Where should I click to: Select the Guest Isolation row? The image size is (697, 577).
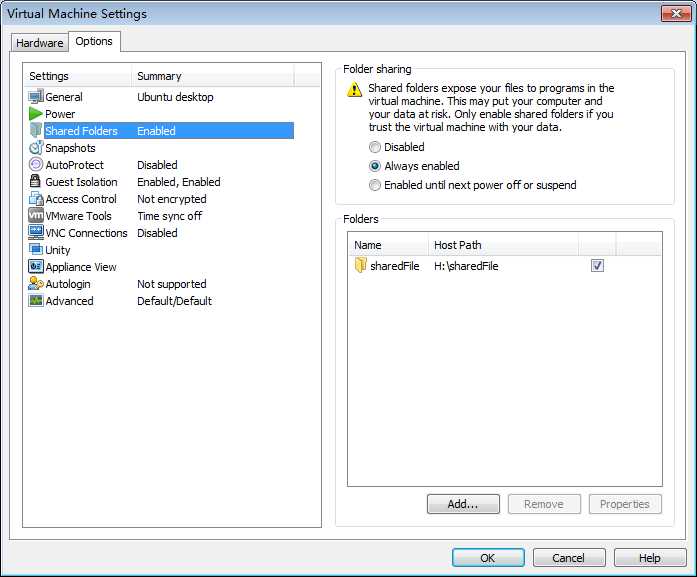pyautogui.click(x=160, y=181)
